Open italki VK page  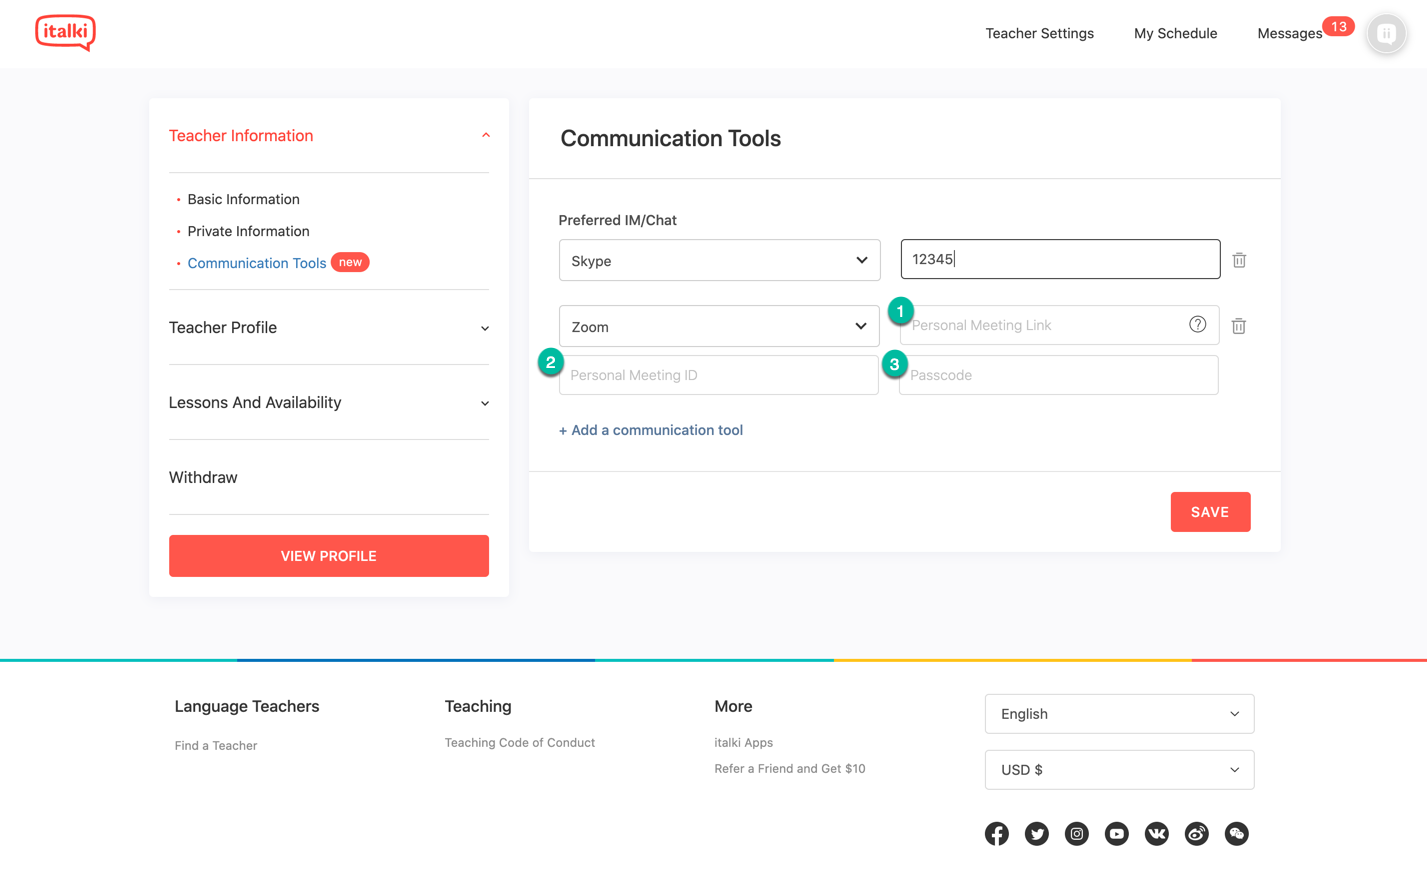point(1156,834)
